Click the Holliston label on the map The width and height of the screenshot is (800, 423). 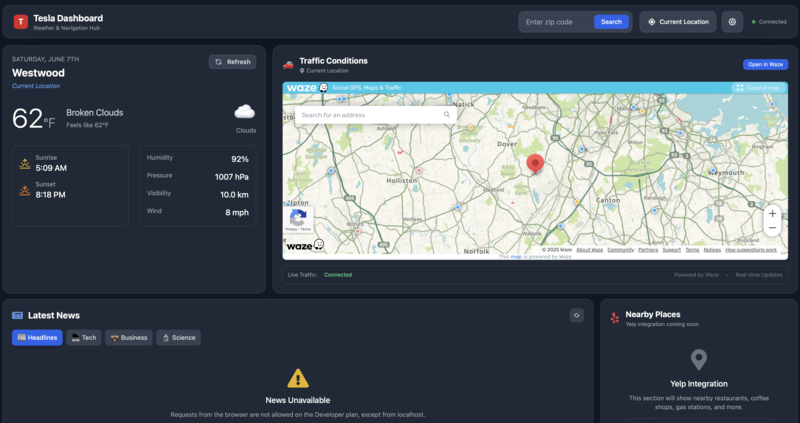402,181
